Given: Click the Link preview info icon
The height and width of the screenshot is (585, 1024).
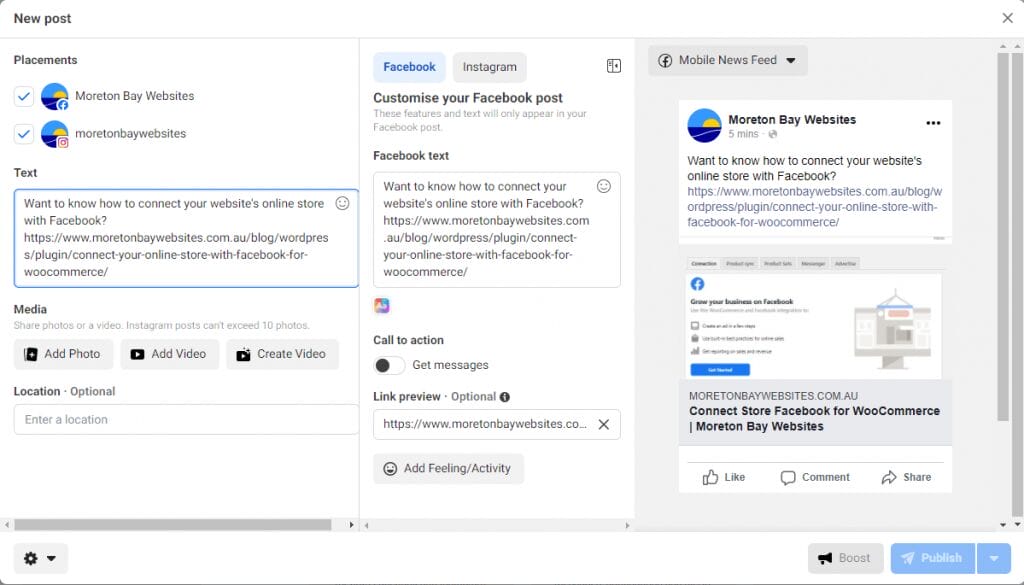Looking at the screenshot, I should pyautogui.click(x=505, y=397).
